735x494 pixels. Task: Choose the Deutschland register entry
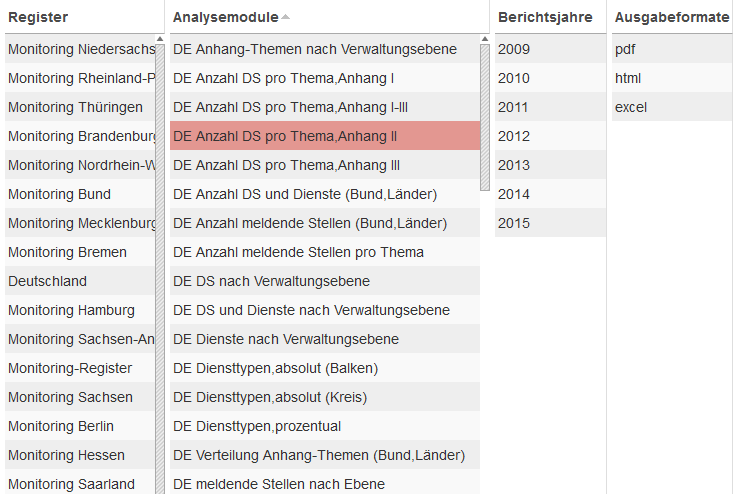click(x=48, y=281)
